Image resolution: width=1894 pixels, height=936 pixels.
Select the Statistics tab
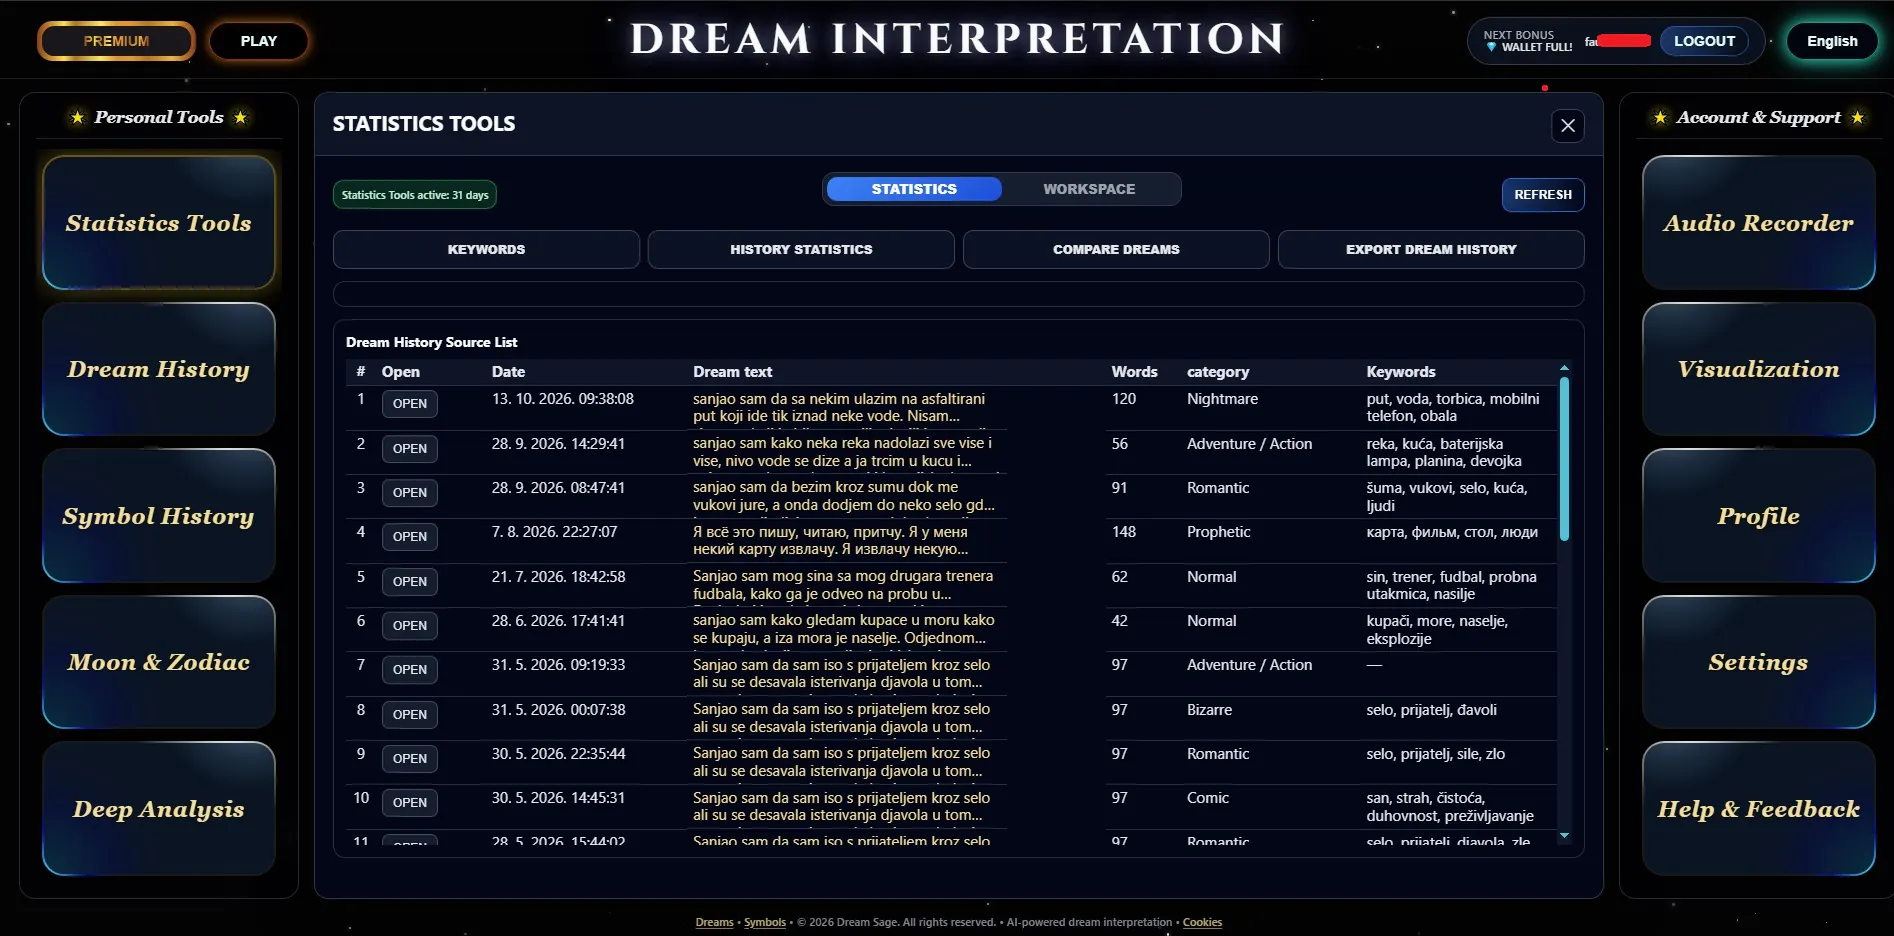click(x=914, y=189)
